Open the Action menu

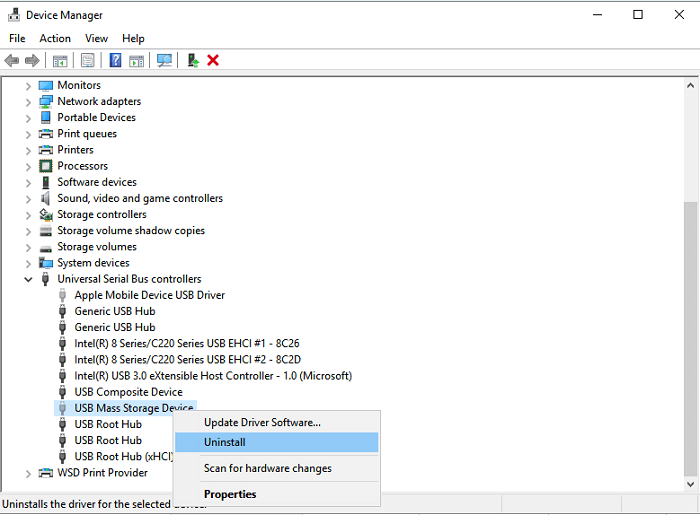55,38
